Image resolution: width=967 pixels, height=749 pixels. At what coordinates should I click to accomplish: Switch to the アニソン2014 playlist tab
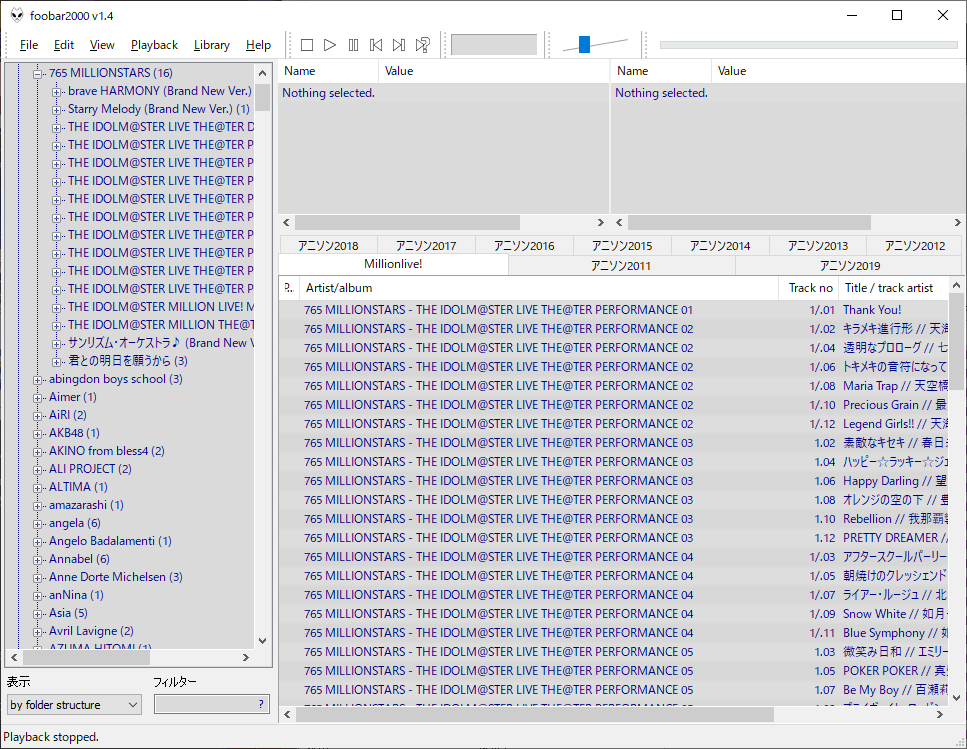pyautogui.click(x=720, y=246)
